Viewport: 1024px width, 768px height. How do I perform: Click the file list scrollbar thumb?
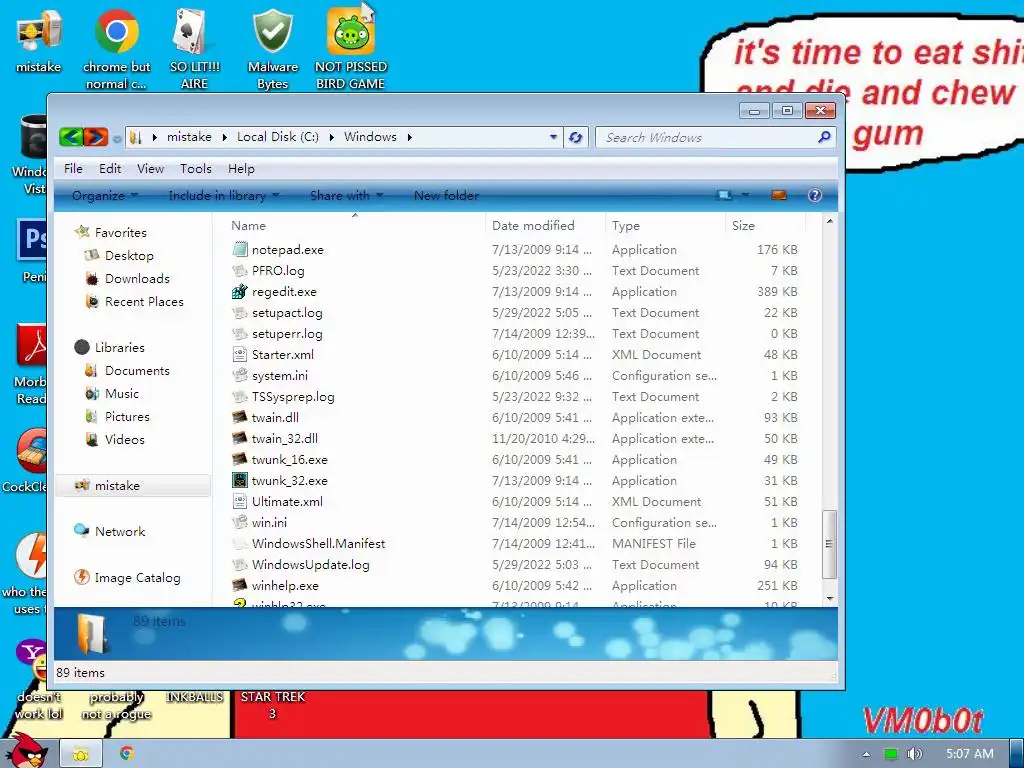coord(829,544)
